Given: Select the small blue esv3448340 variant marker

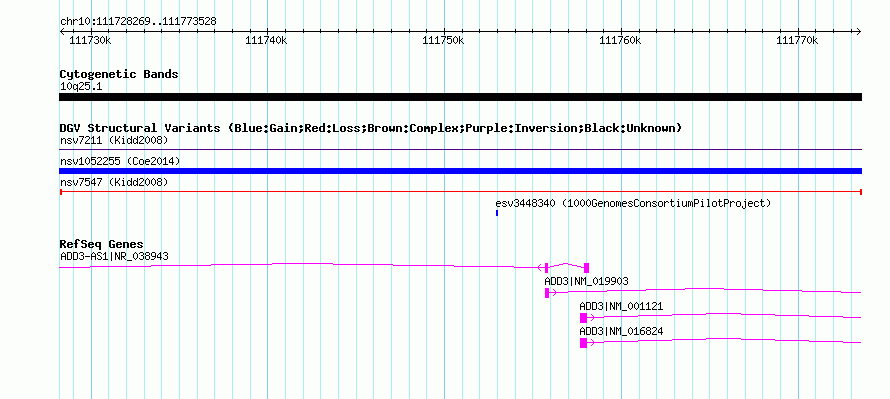Looking at the screenshot, I should click(x=497, y=213).
